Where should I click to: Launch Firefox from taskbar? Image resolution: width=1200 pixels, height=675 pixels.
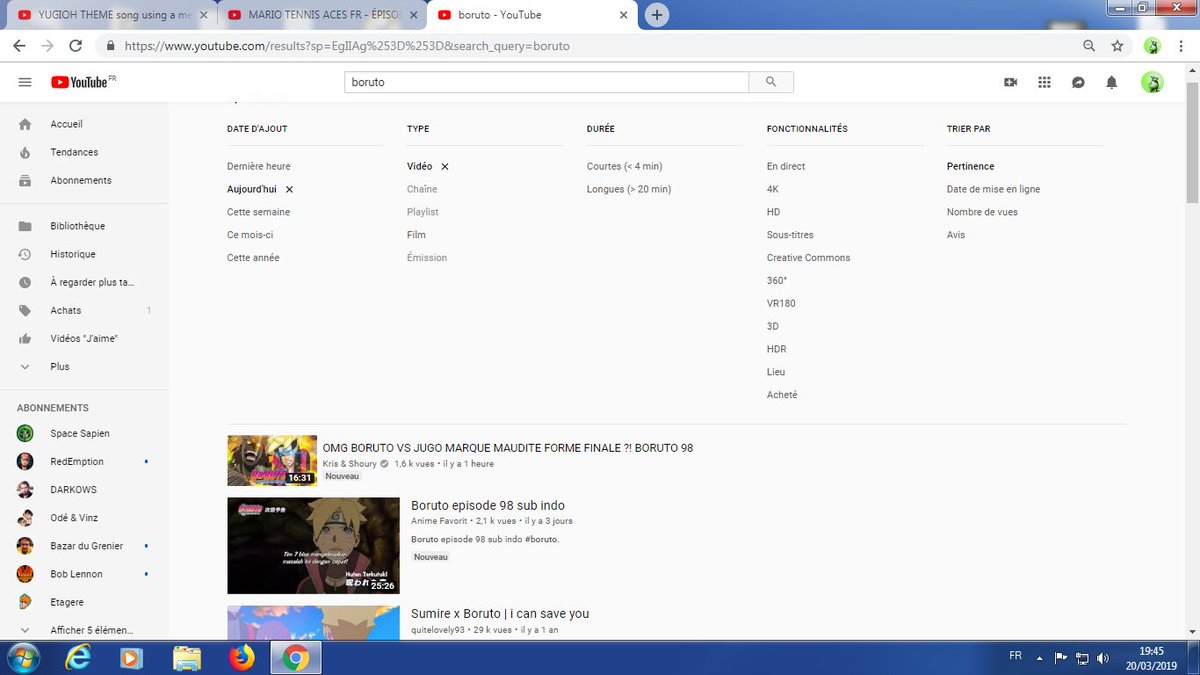coord(241,658)
